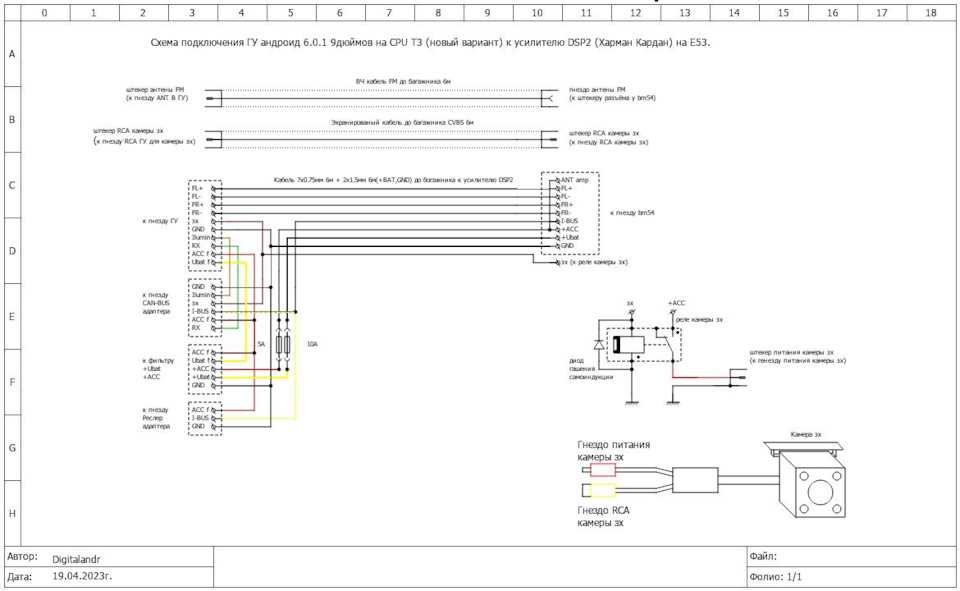Click the 'к гнезду CAN-BUS адаптера' label
This screenshot has height=591, width=960.
coord(156,303)
